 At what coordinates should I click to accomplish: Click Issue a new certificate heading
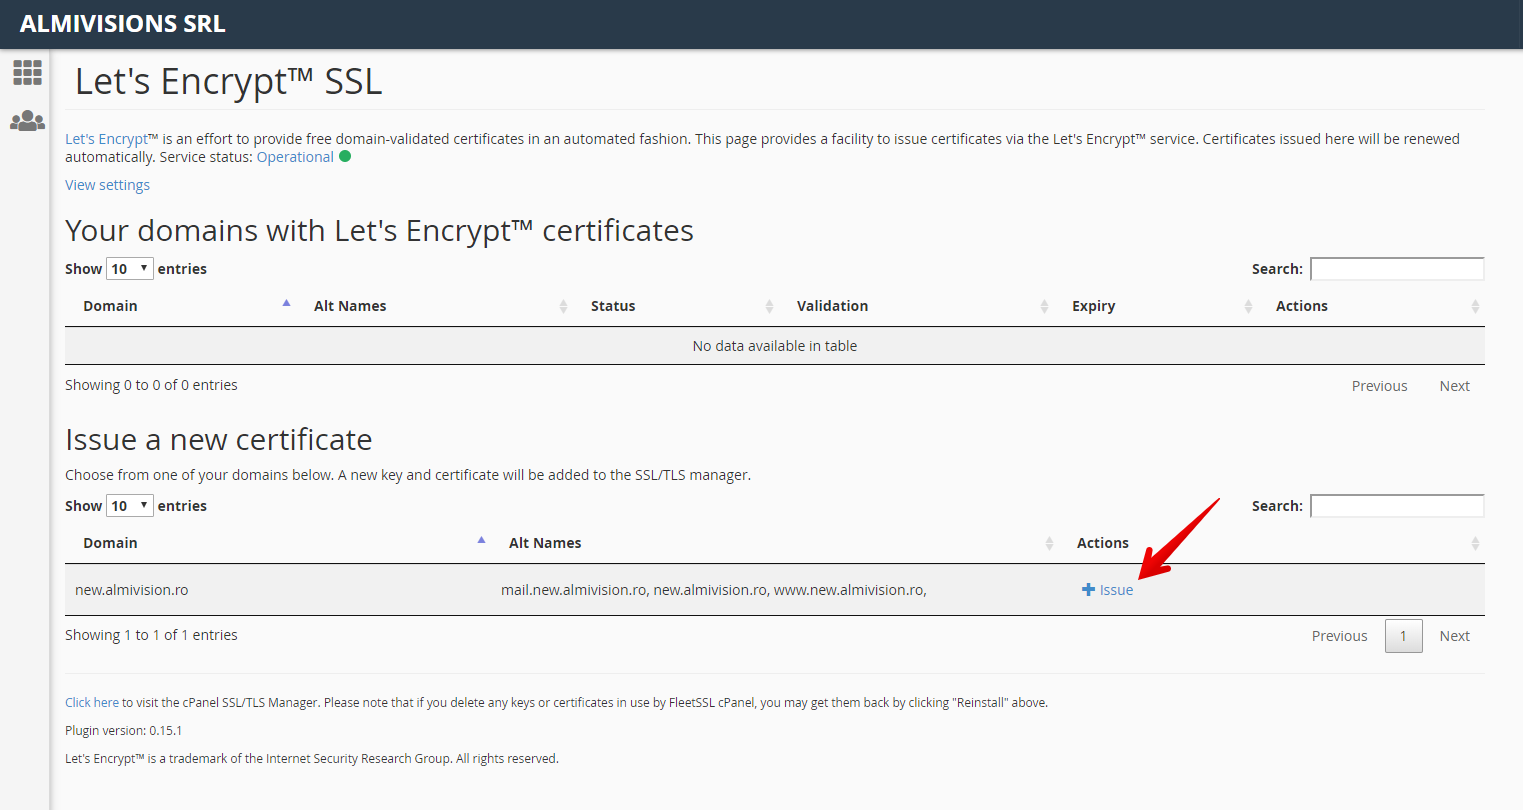tap(219, 440)
